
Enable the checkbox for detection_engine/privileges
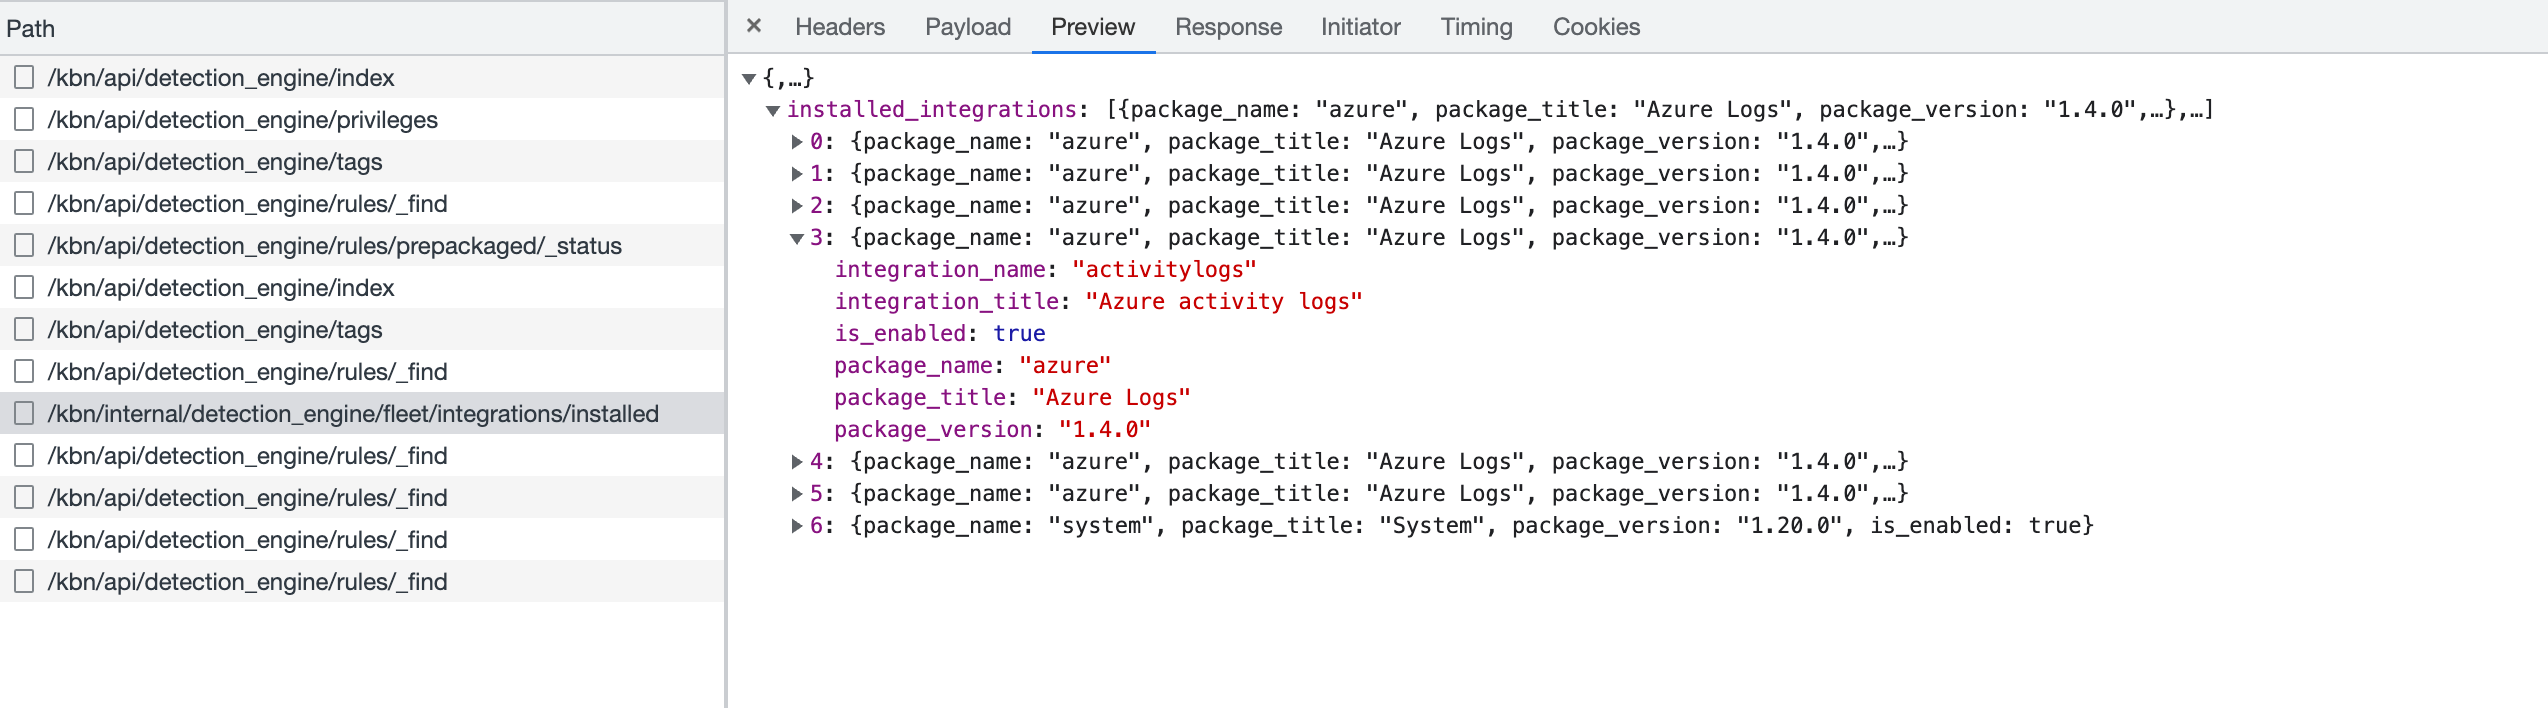coord(23,119)
